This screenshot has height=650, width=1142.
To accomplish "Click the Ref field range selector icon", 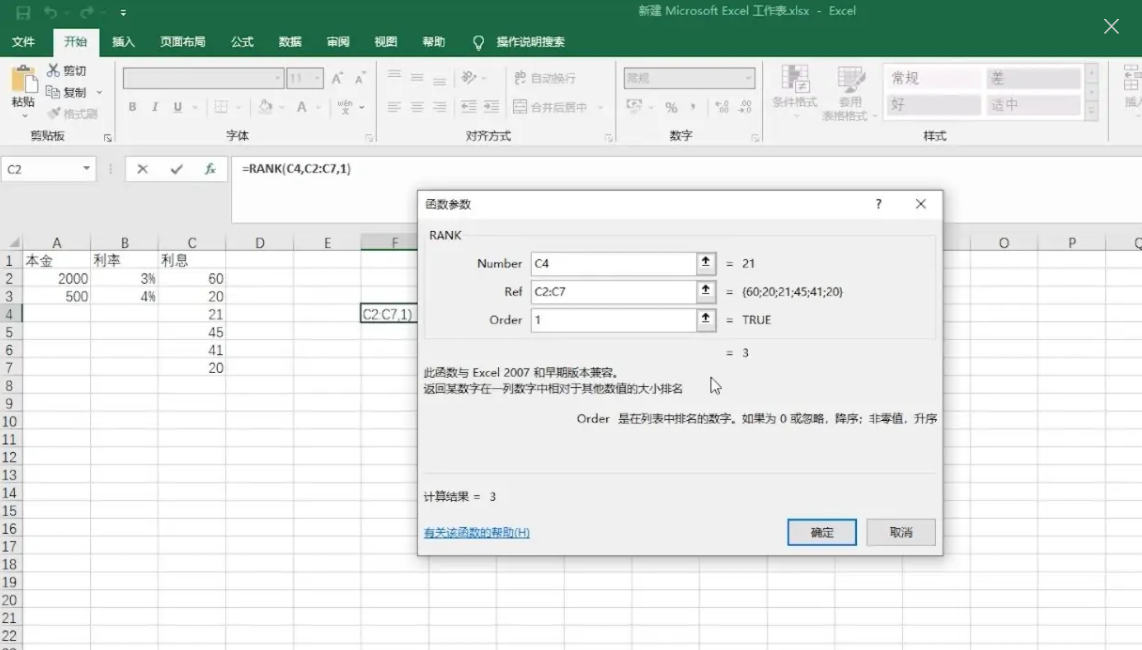I will tap(706, 291).
